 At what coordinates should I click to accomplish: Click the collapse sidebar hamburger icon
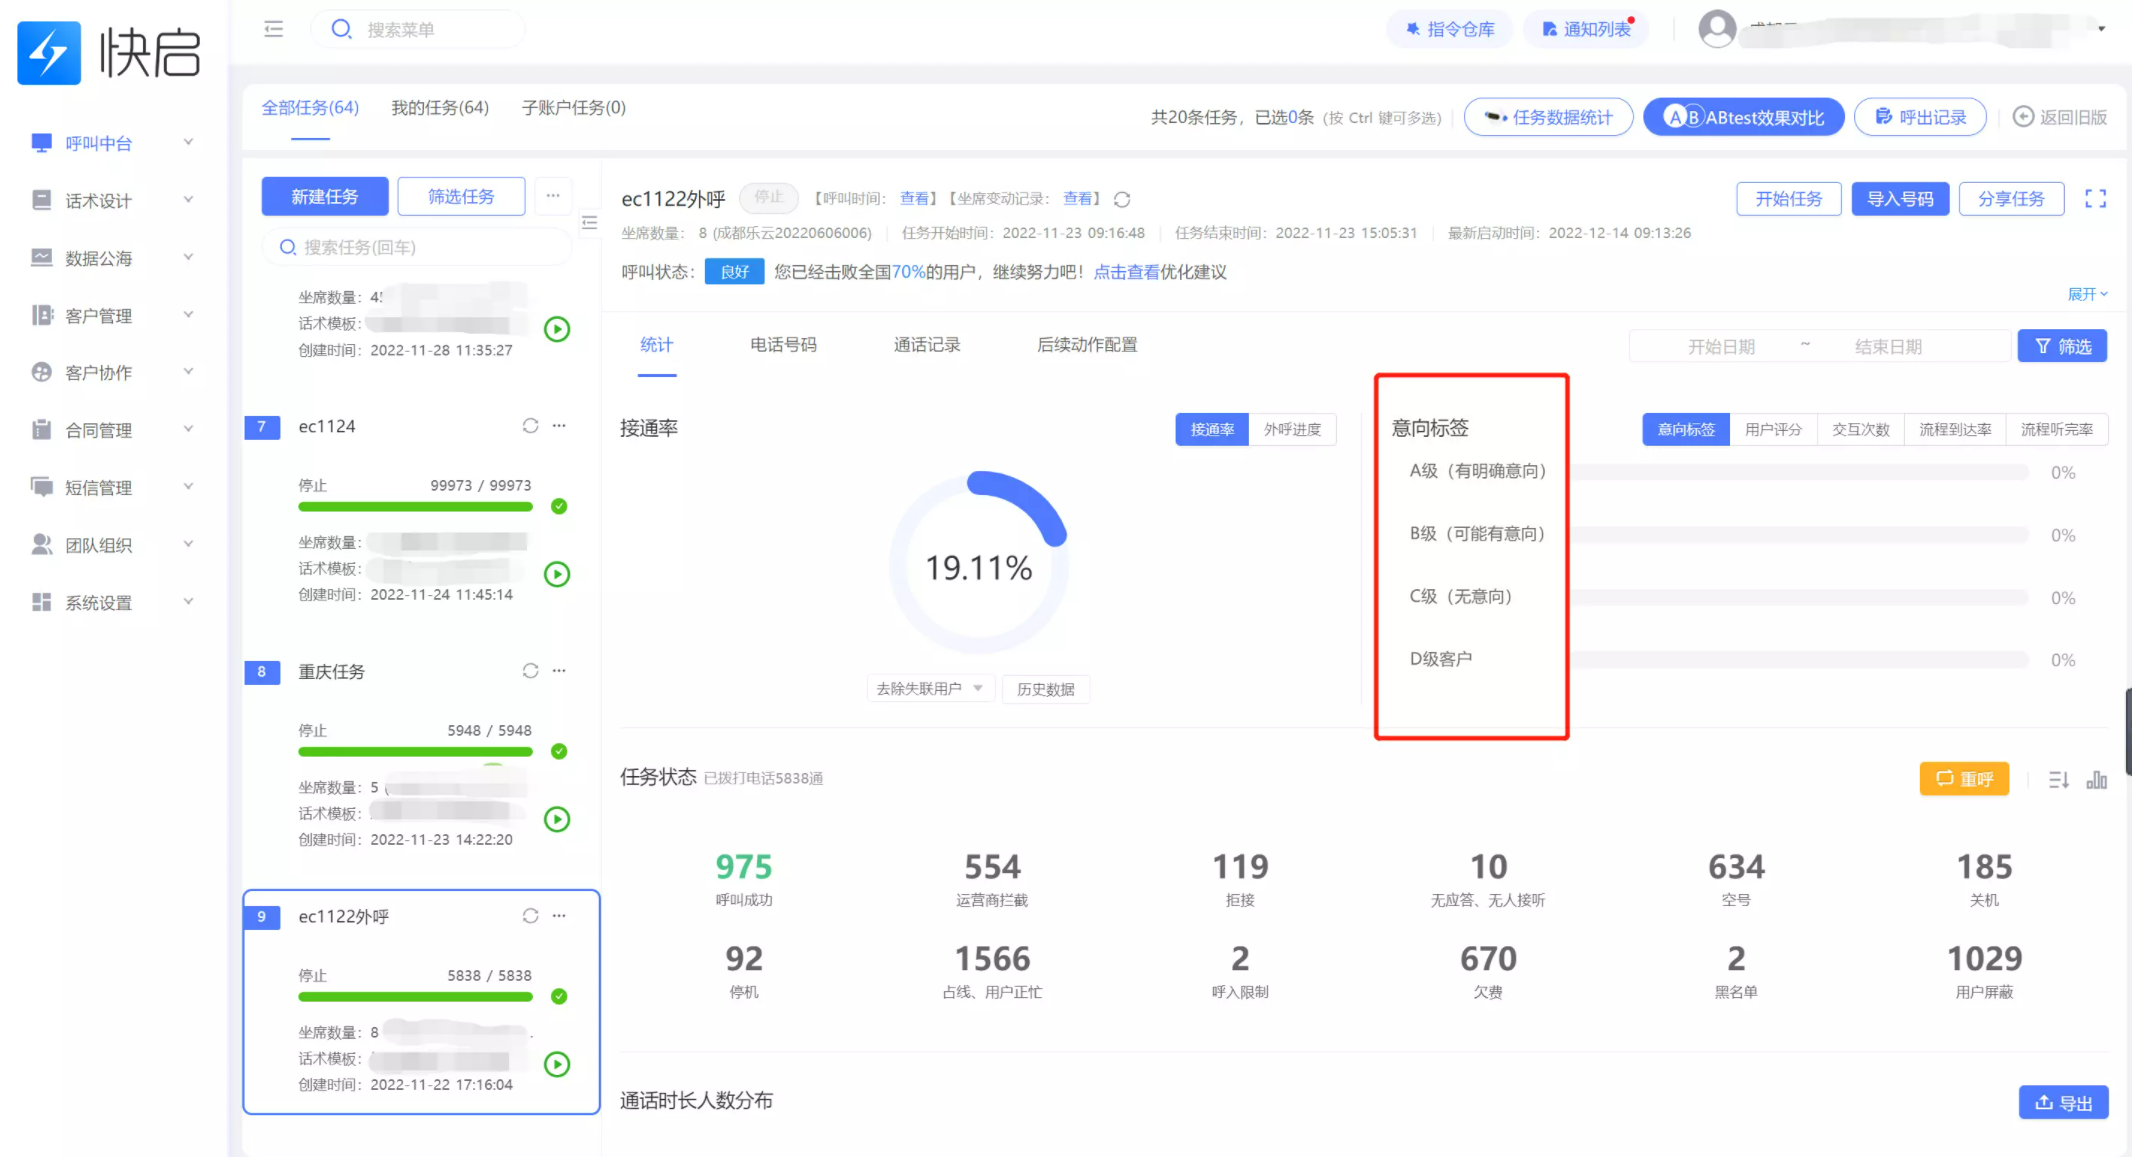273,29
